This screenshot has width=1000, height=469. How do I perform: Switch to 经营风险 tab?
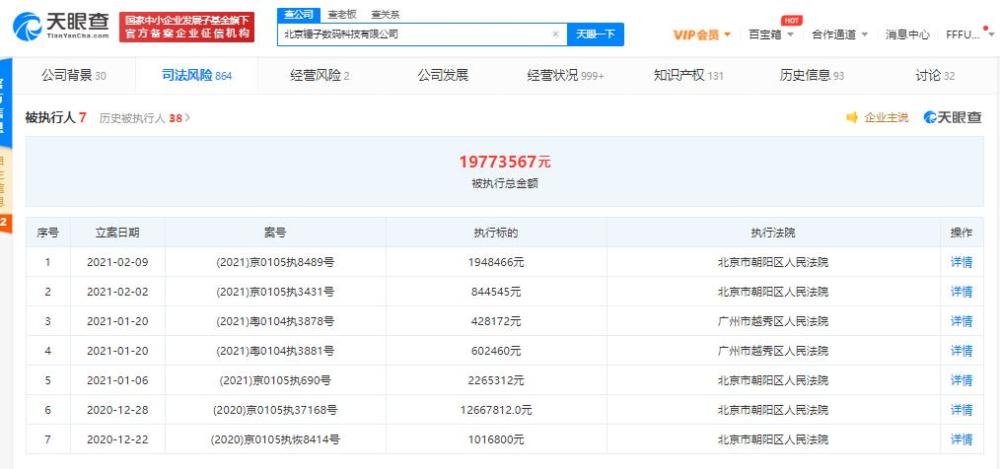(320, 76)
